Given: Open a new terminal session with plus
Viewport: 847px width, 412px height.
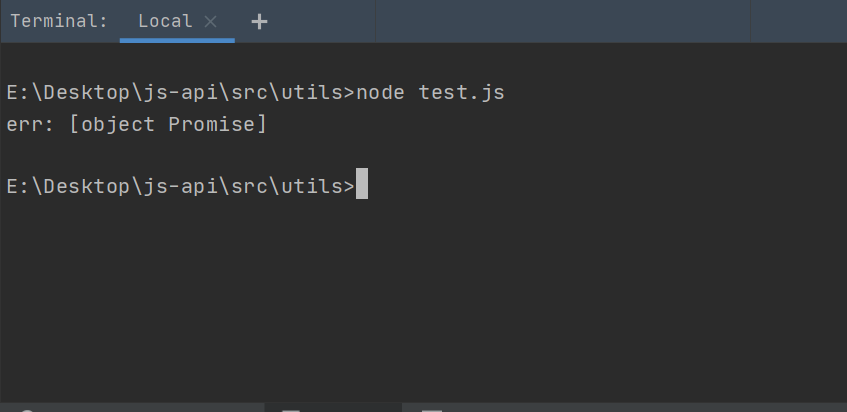Looking at the screenshot, I should coord(259,21).
